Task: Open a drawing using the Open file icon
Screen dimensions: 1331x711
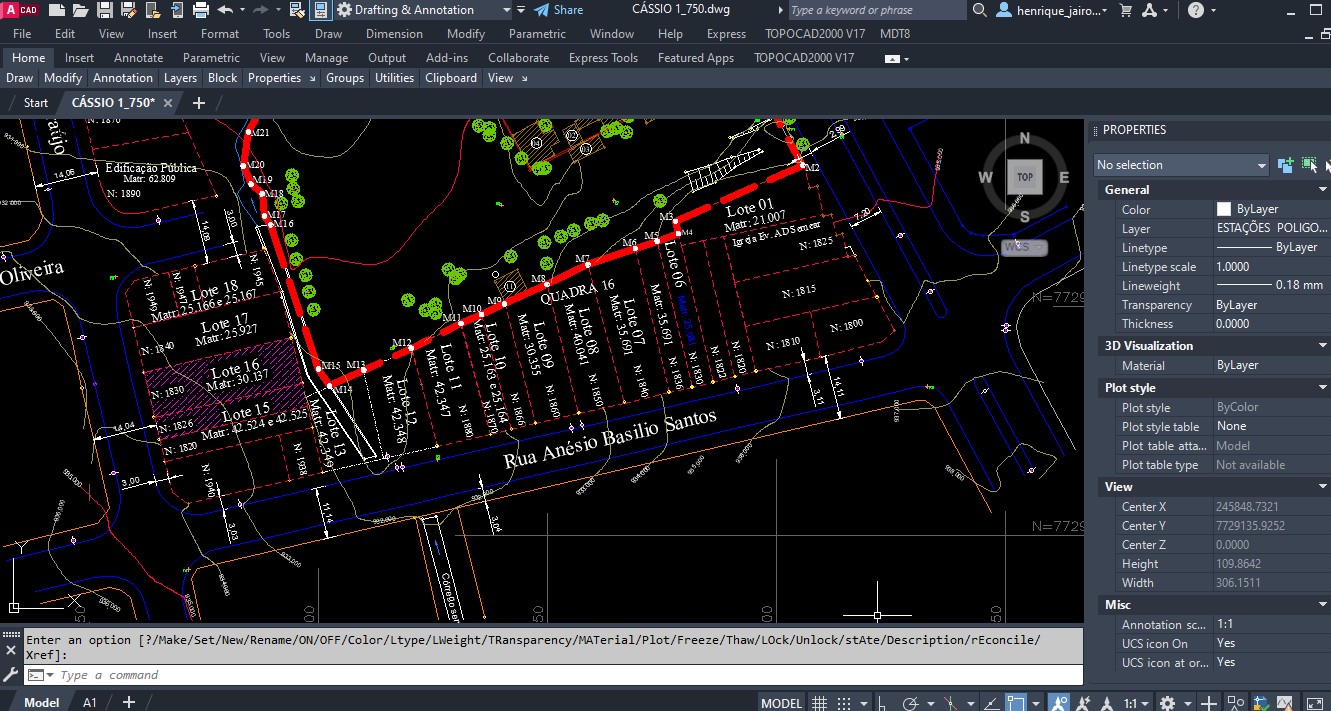Action: click(79, 10)
